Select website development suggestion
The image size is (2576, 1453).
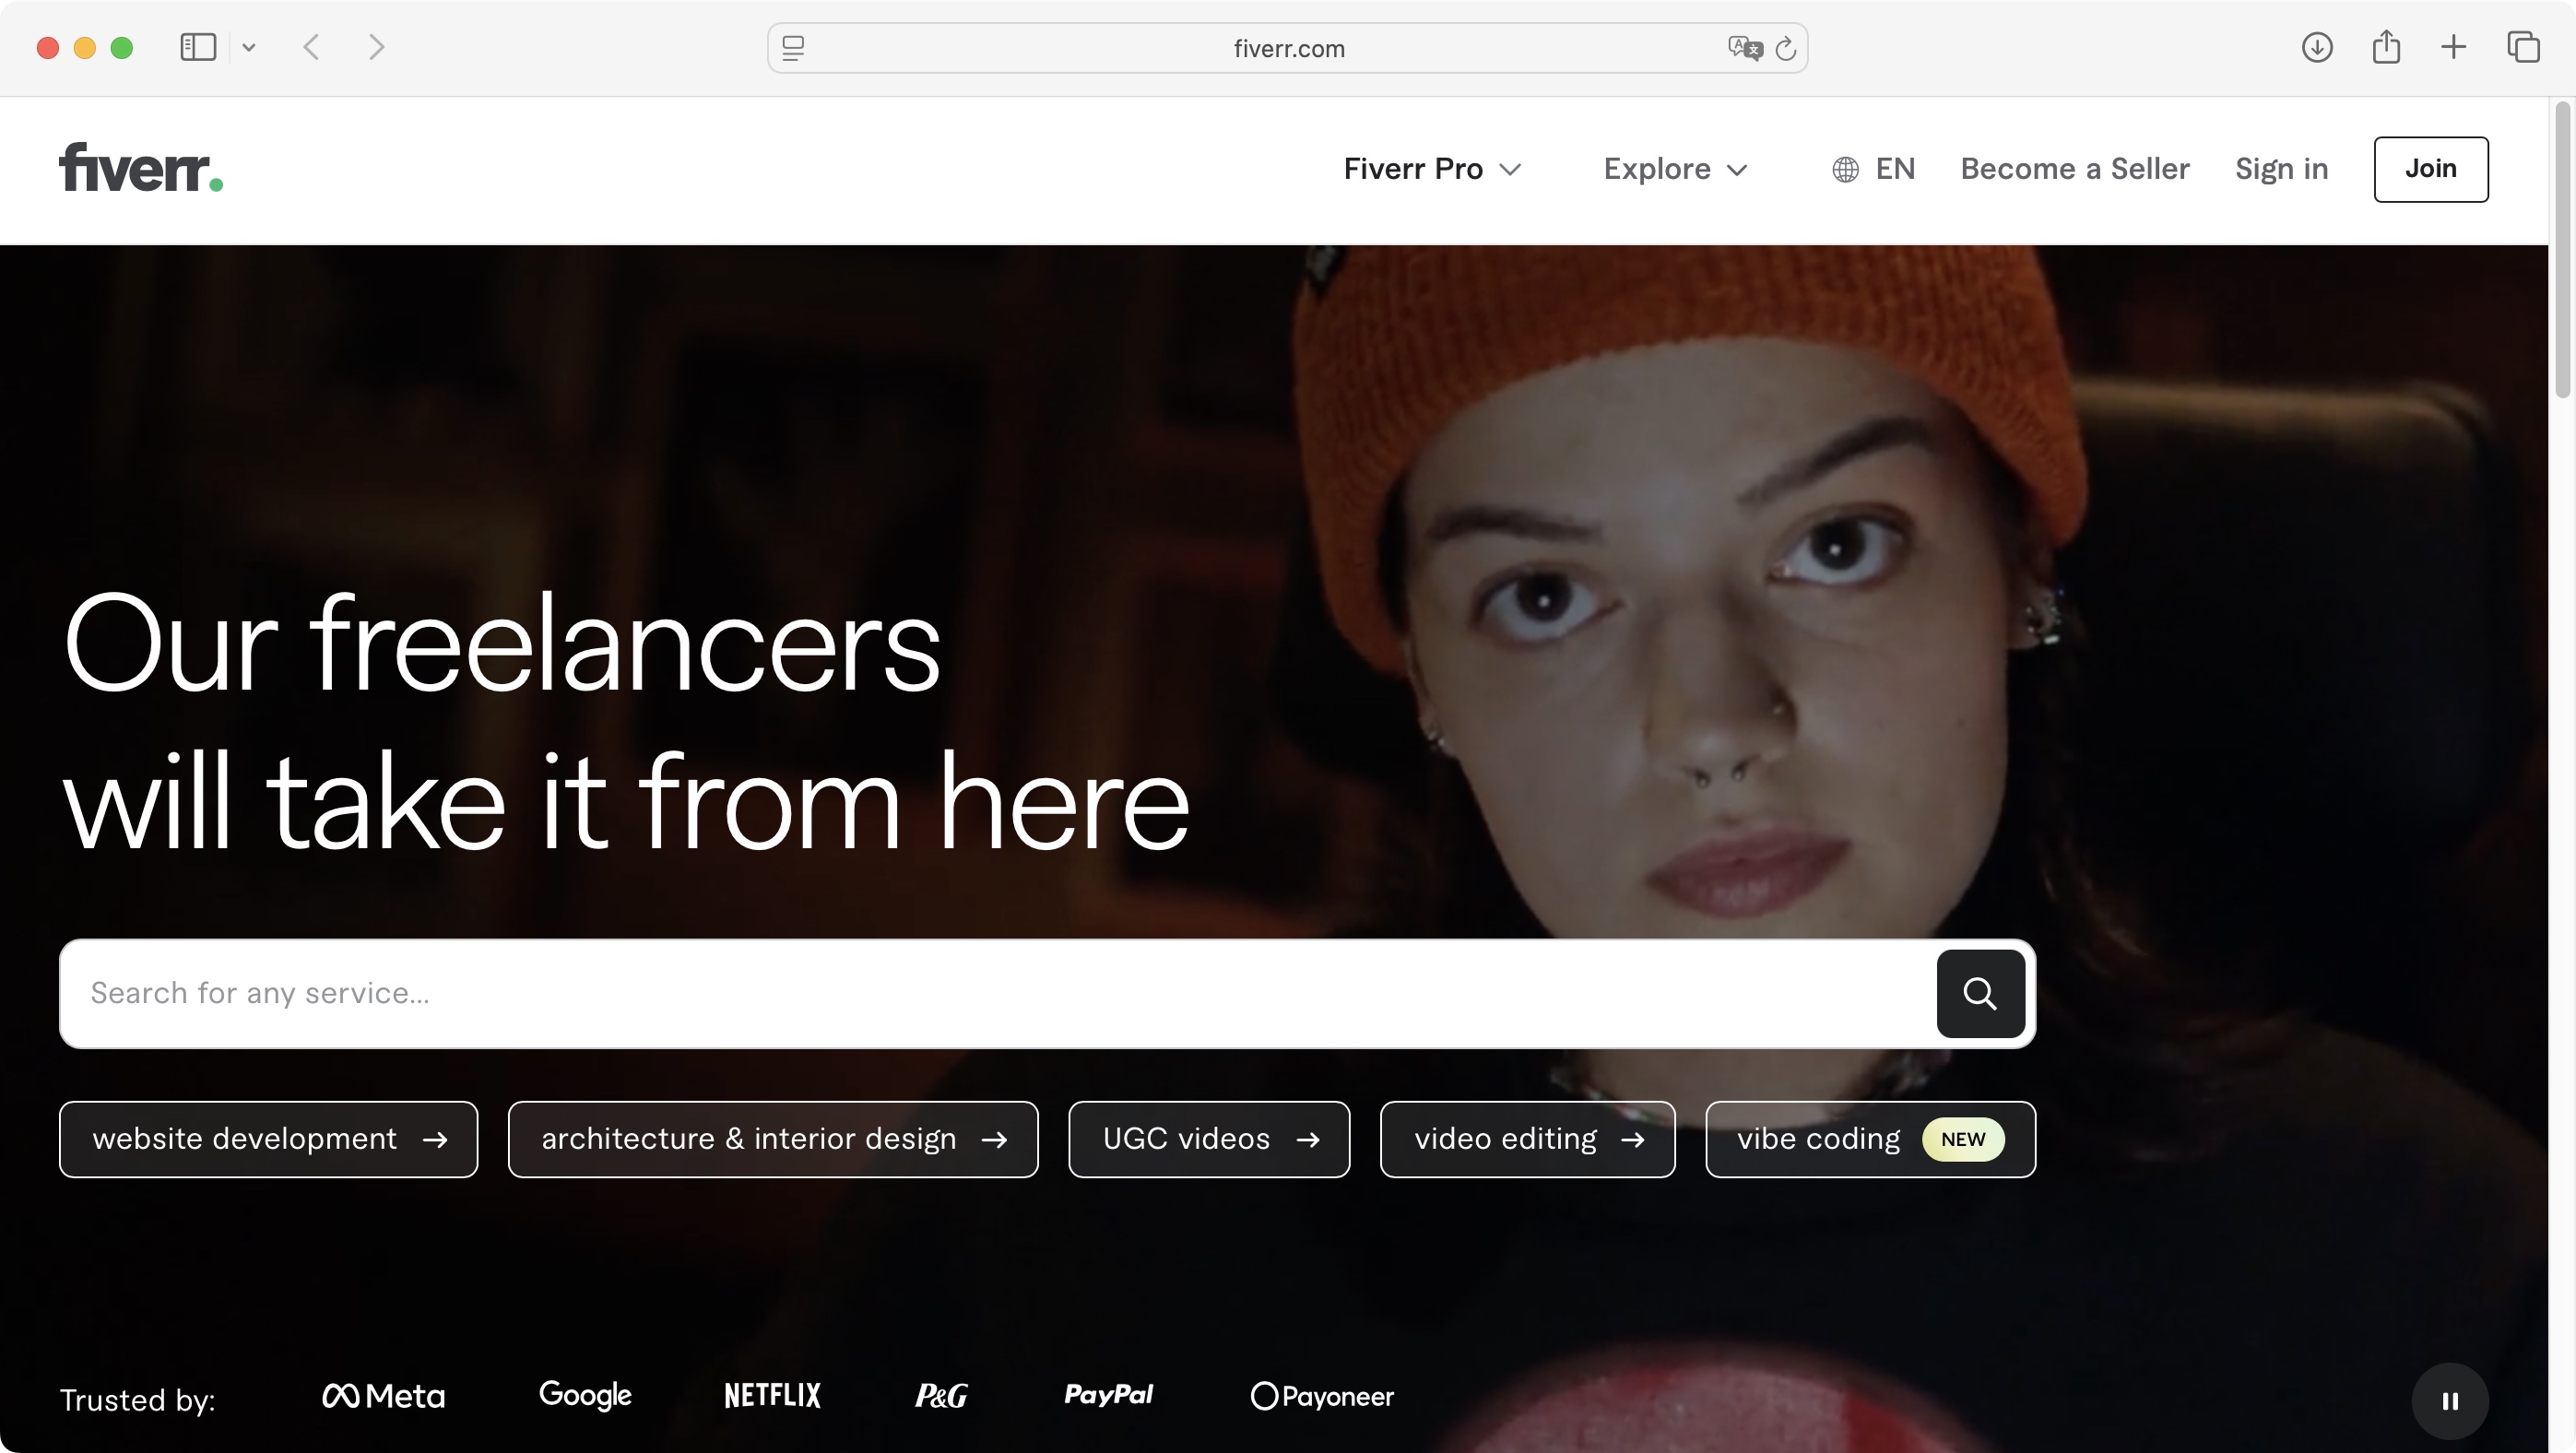coord(268,1139)
